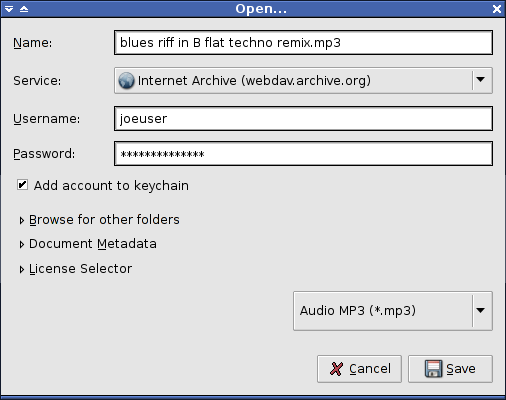Click the Open... title bar
Screen dimensions: 506x400
[x=253, y=9]
